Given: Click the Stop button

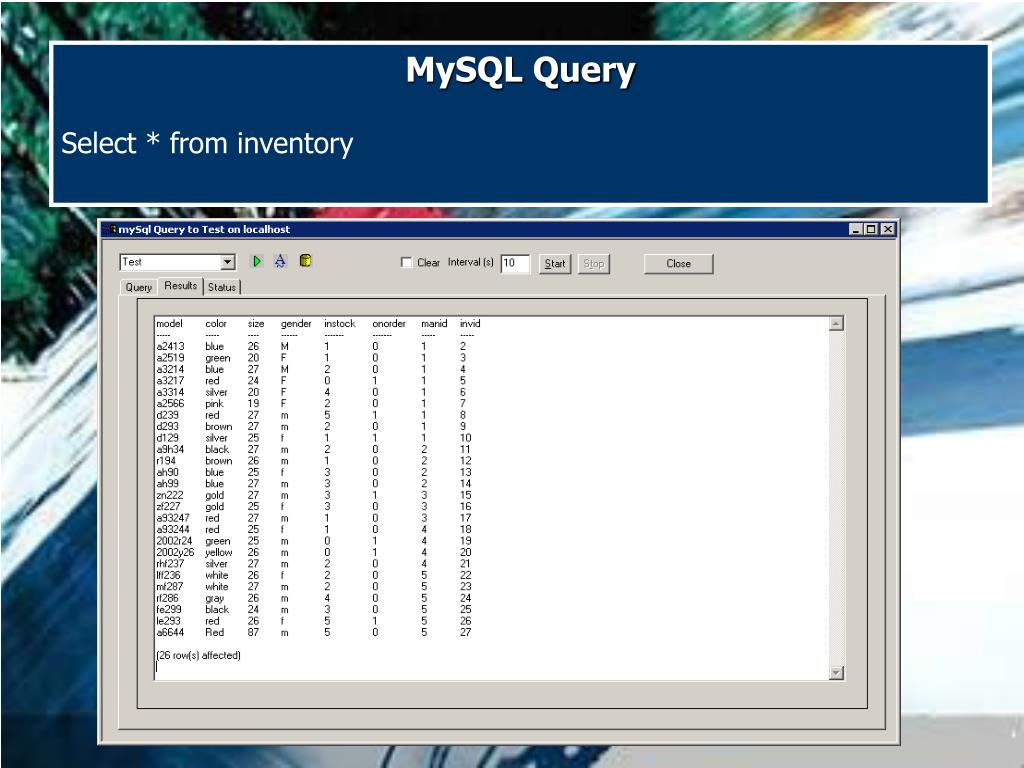Looking at the screenshot, I should tap(594, 264).
